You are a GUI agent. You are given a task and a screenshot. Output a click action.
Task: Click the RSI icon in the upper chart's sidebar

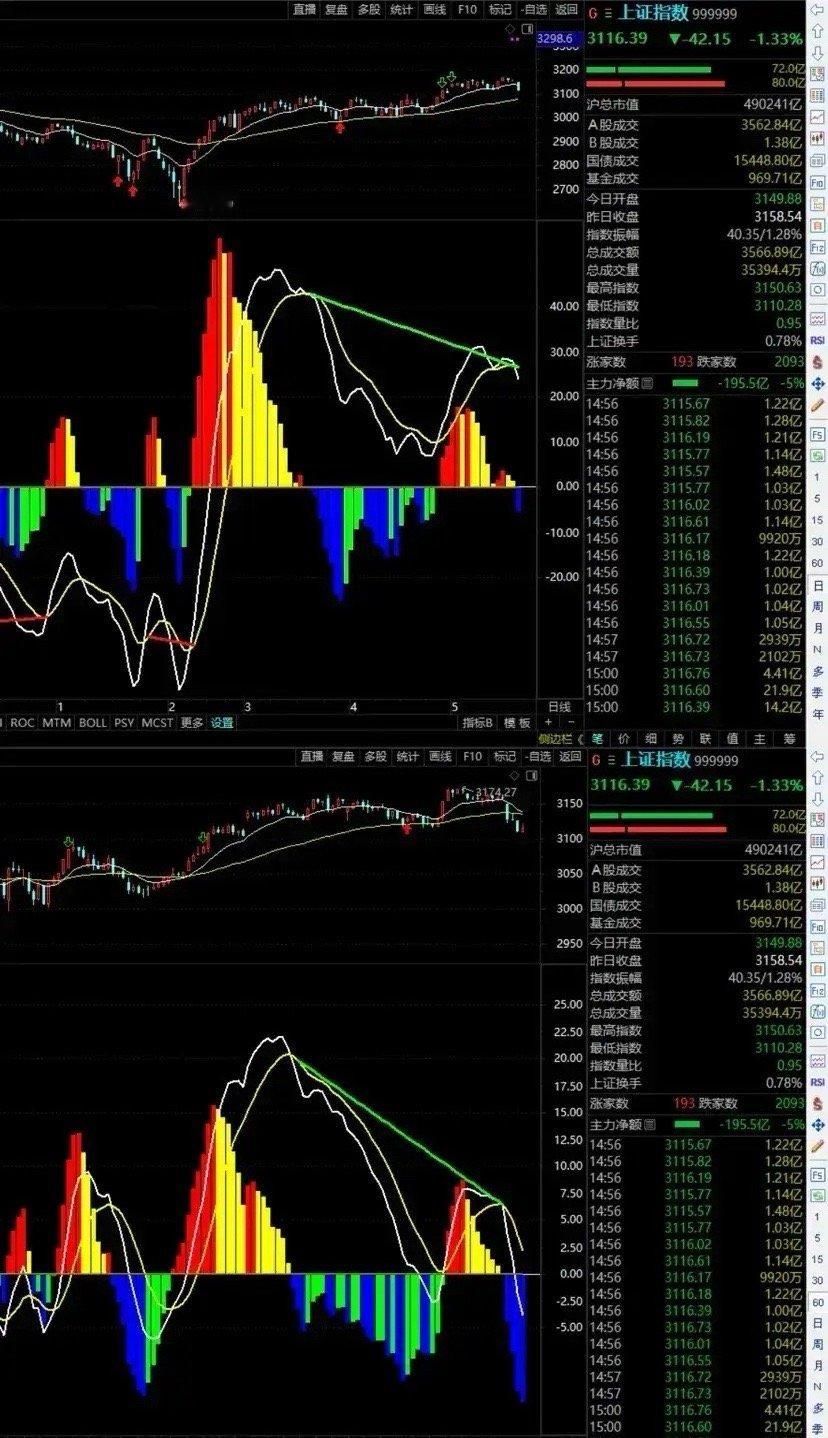click(x=817, y=340)
